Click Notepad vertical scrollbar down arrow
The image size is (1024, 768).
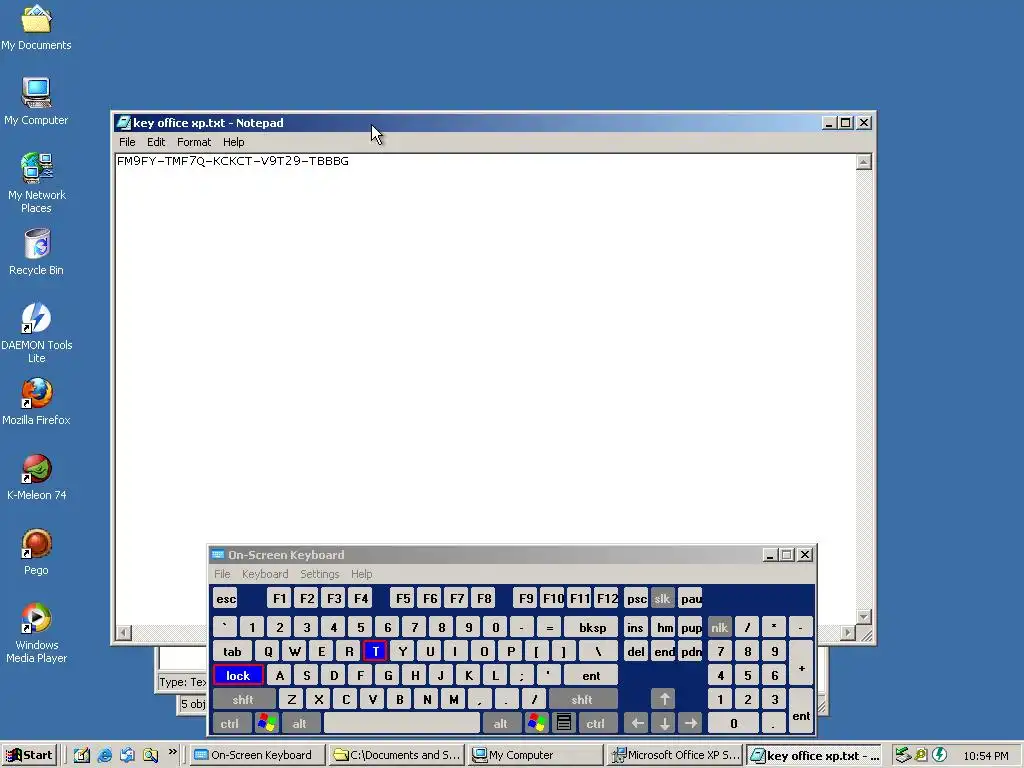click(863, 616)
